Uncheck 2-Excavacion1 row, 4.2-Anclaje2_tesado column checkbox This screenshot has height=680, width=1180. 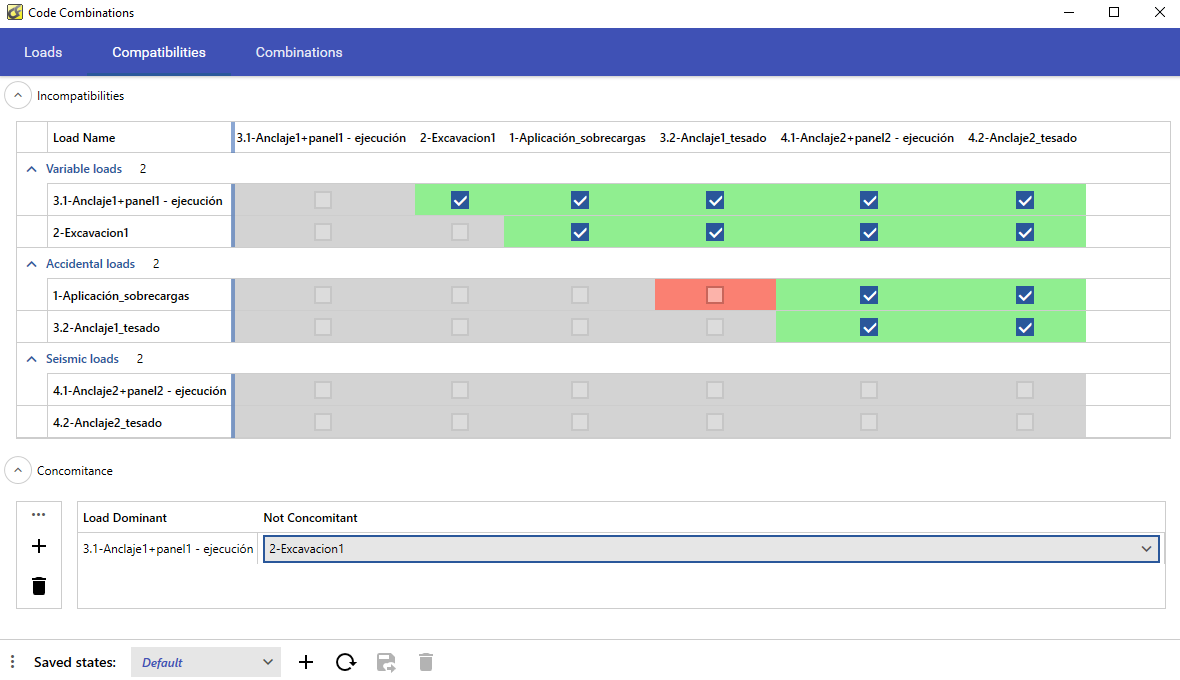click(1024, 232)
